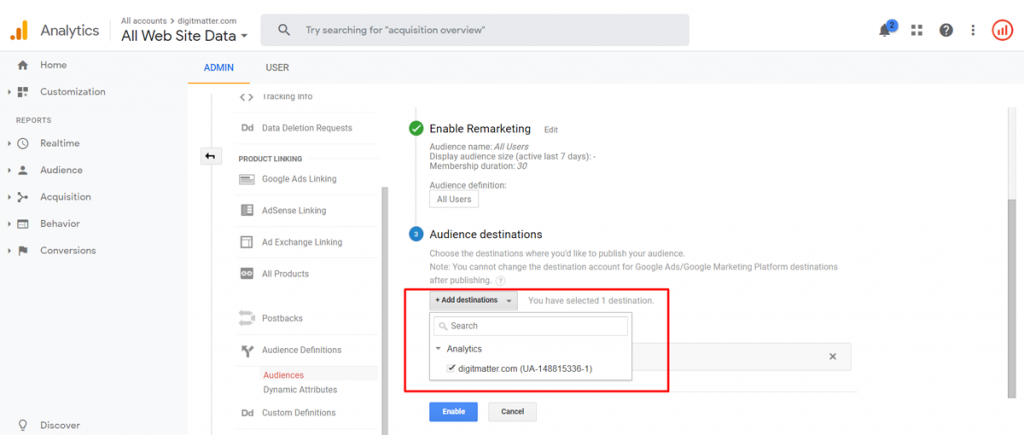Open the Google apps grid
Screen dimensions: 1024x435
(x=917, y=30)
